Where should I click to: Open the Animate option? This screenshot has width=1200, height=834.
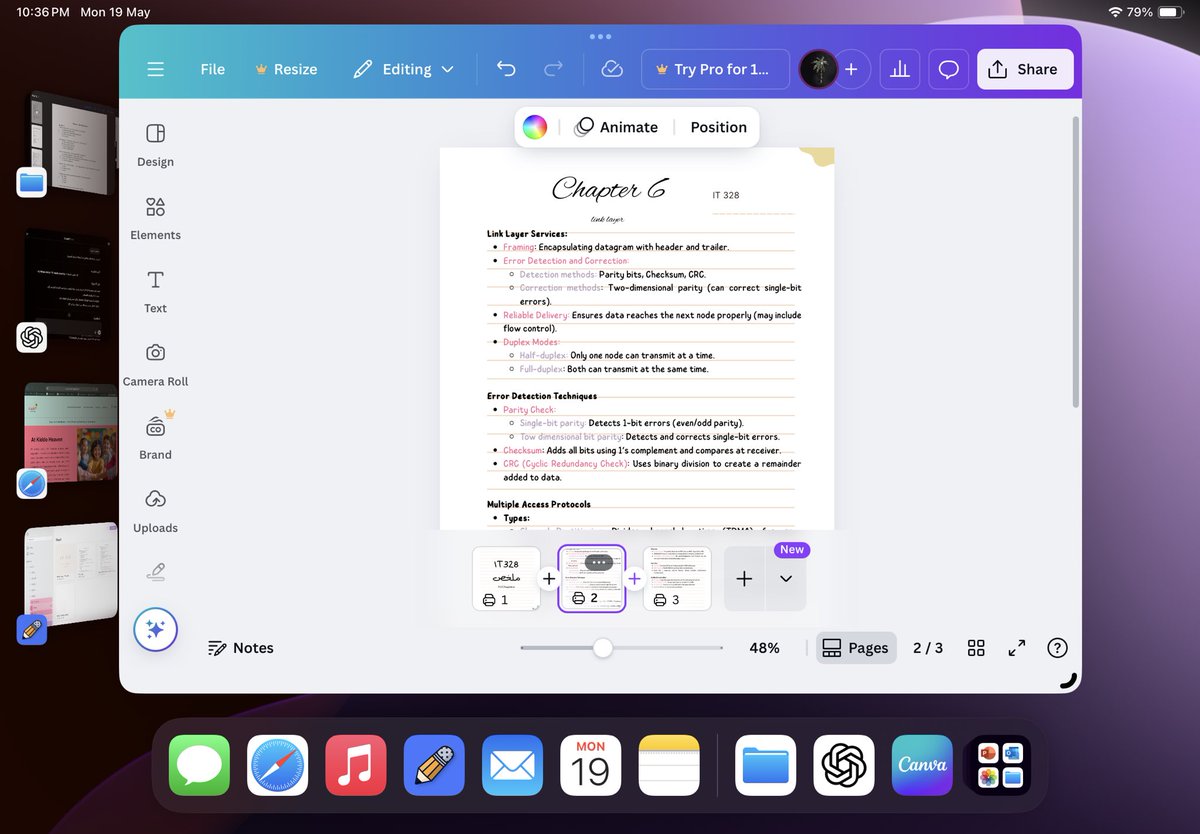pos(616,127)
